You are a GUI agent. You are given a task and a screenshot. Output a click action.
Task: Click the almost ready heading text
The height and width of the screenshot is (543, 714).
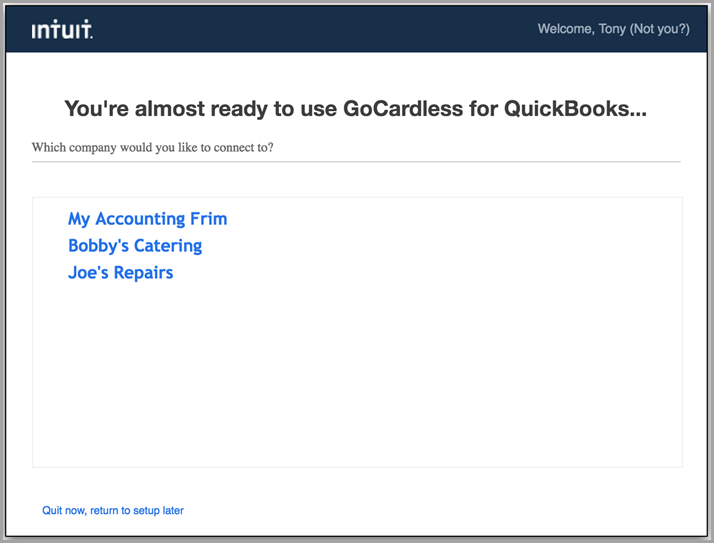(355, 109)
